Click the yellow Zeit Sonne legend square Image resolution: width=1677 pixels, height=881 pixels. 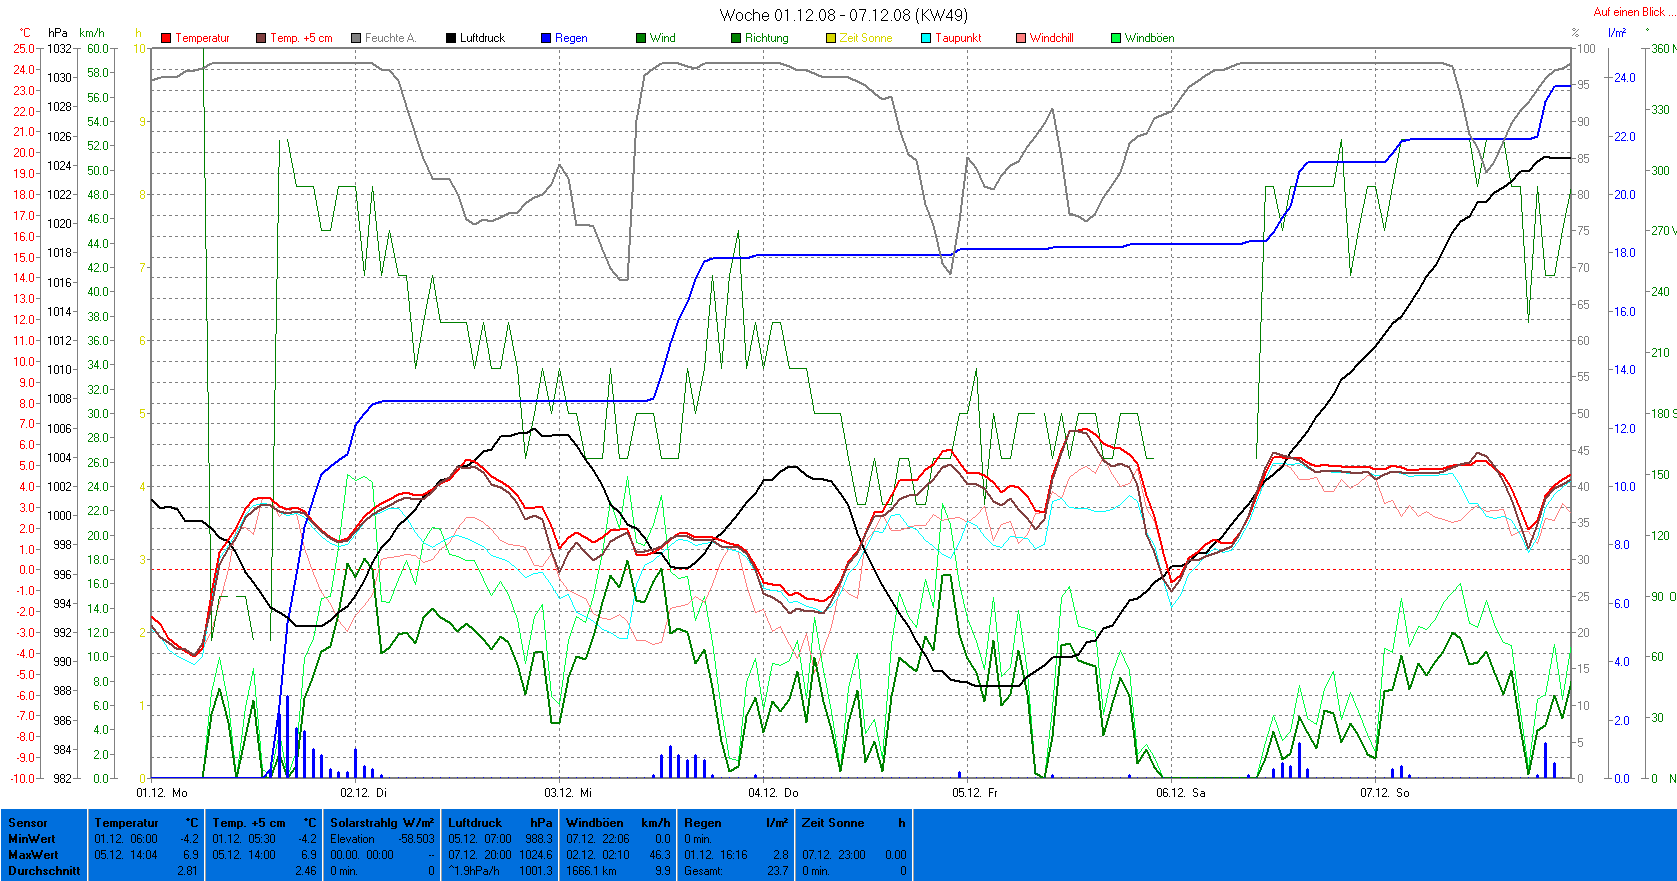tap(831, 38)
